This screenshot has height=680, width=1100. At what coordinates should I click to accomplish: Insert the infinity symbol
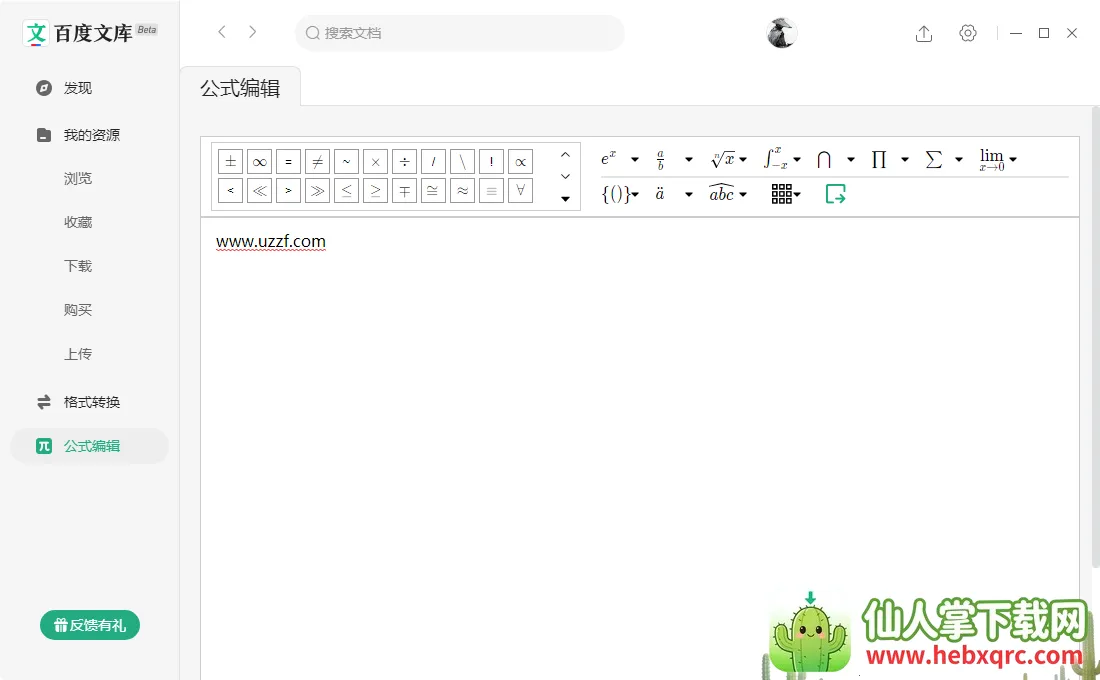[259, 161]
